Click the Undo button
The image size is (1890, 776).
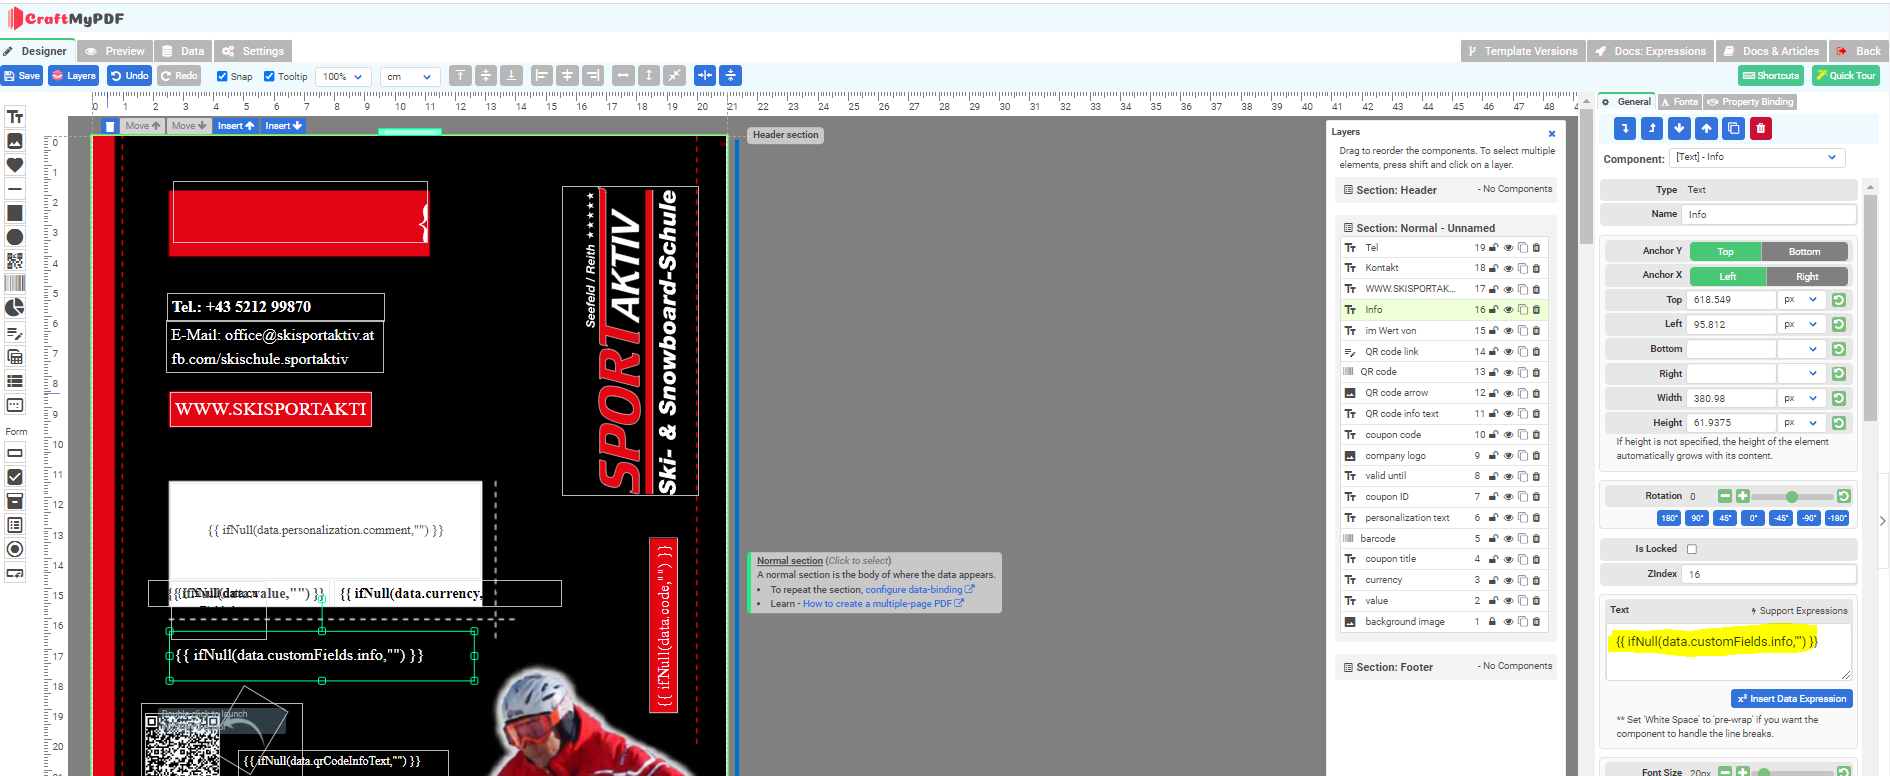pyautogui.click(x=130, y=76)
